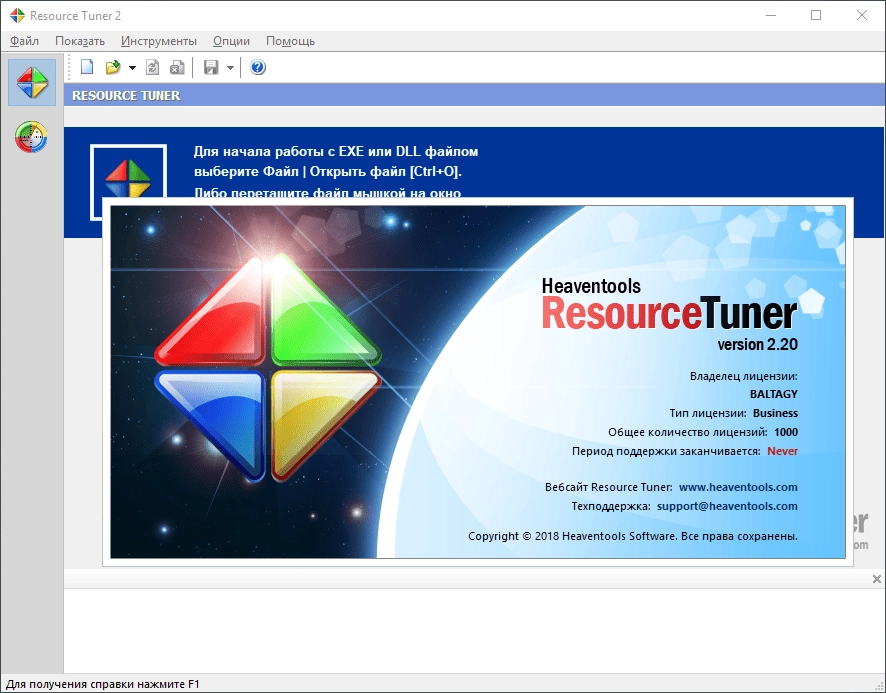Click the Copyright 2018 Heaventools text
Viewport: 886px width, 693px height.
(x=633, y=536)
